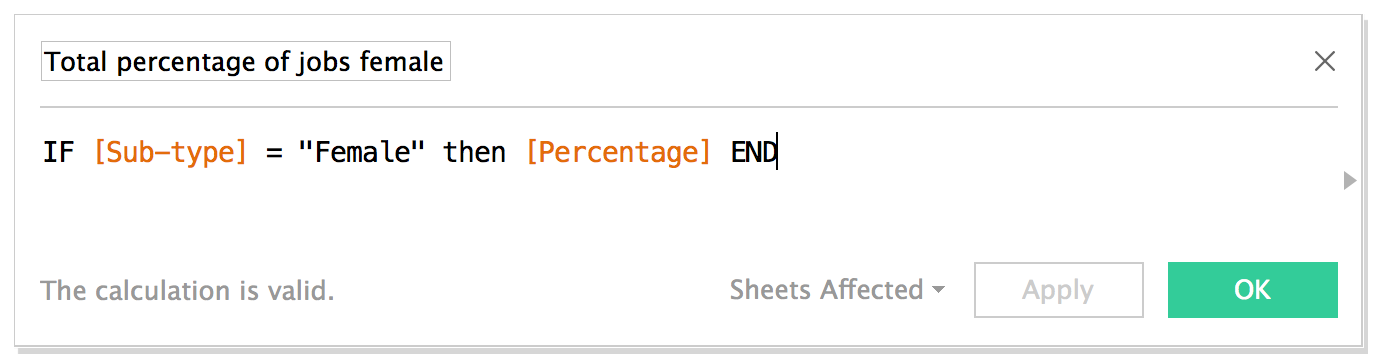Click the [Sub-type] field reference in the formula
Image resolution: width=1384 pixels, height=362 pixels.
[x=170, y=154]
